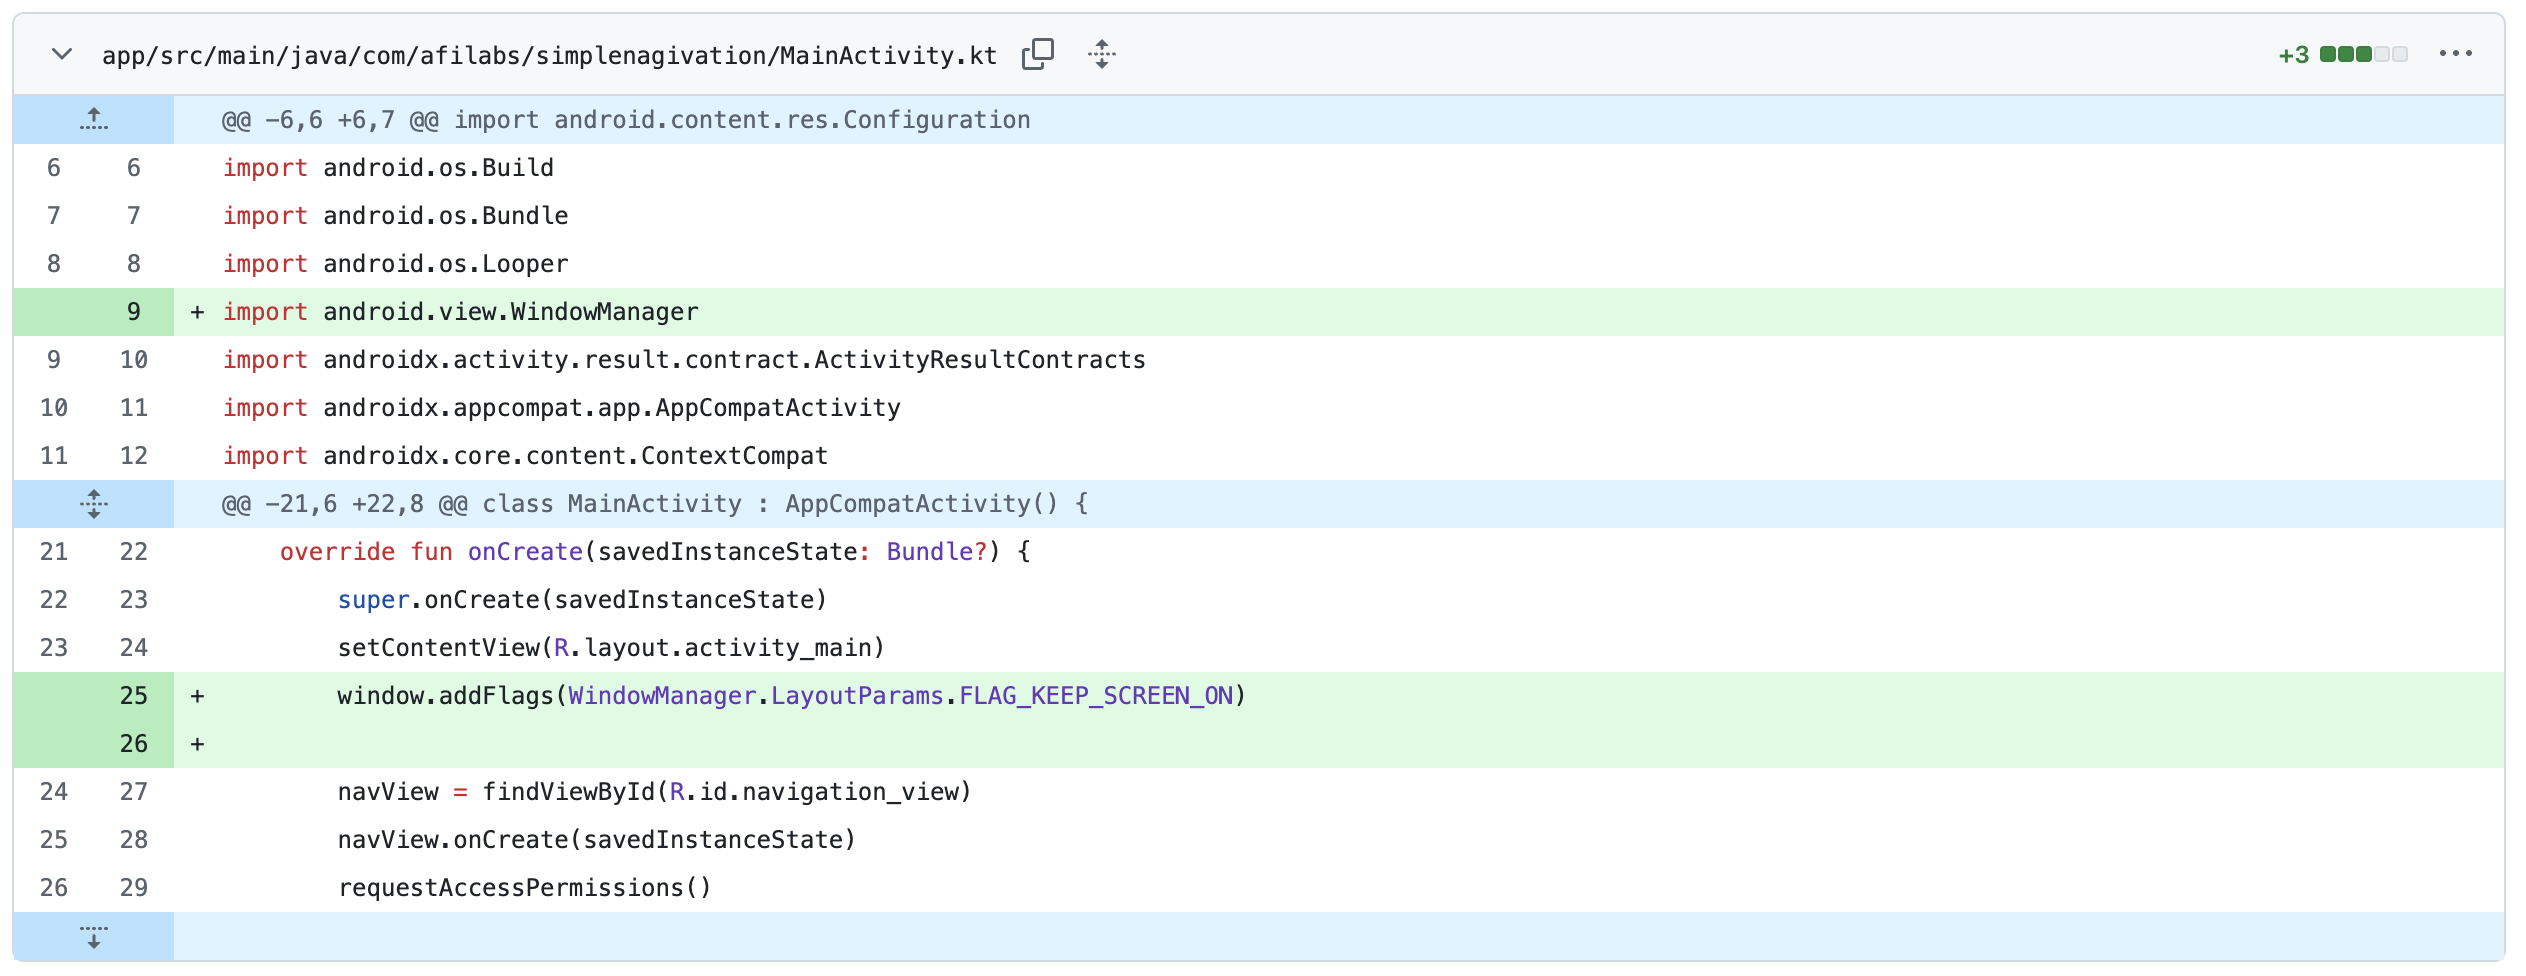
Task: Click the FLAG_KEEP_SCREEN_ON code line
Action: point(791,696)
